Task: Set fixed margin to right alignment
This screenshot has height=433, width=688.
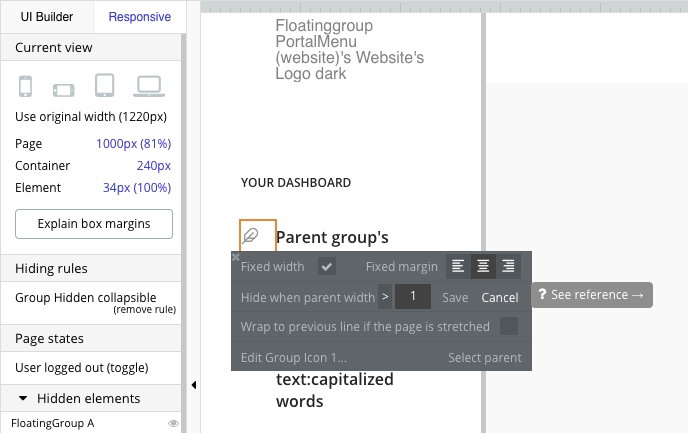Action: pyautogui.click(x=508, y=266)
